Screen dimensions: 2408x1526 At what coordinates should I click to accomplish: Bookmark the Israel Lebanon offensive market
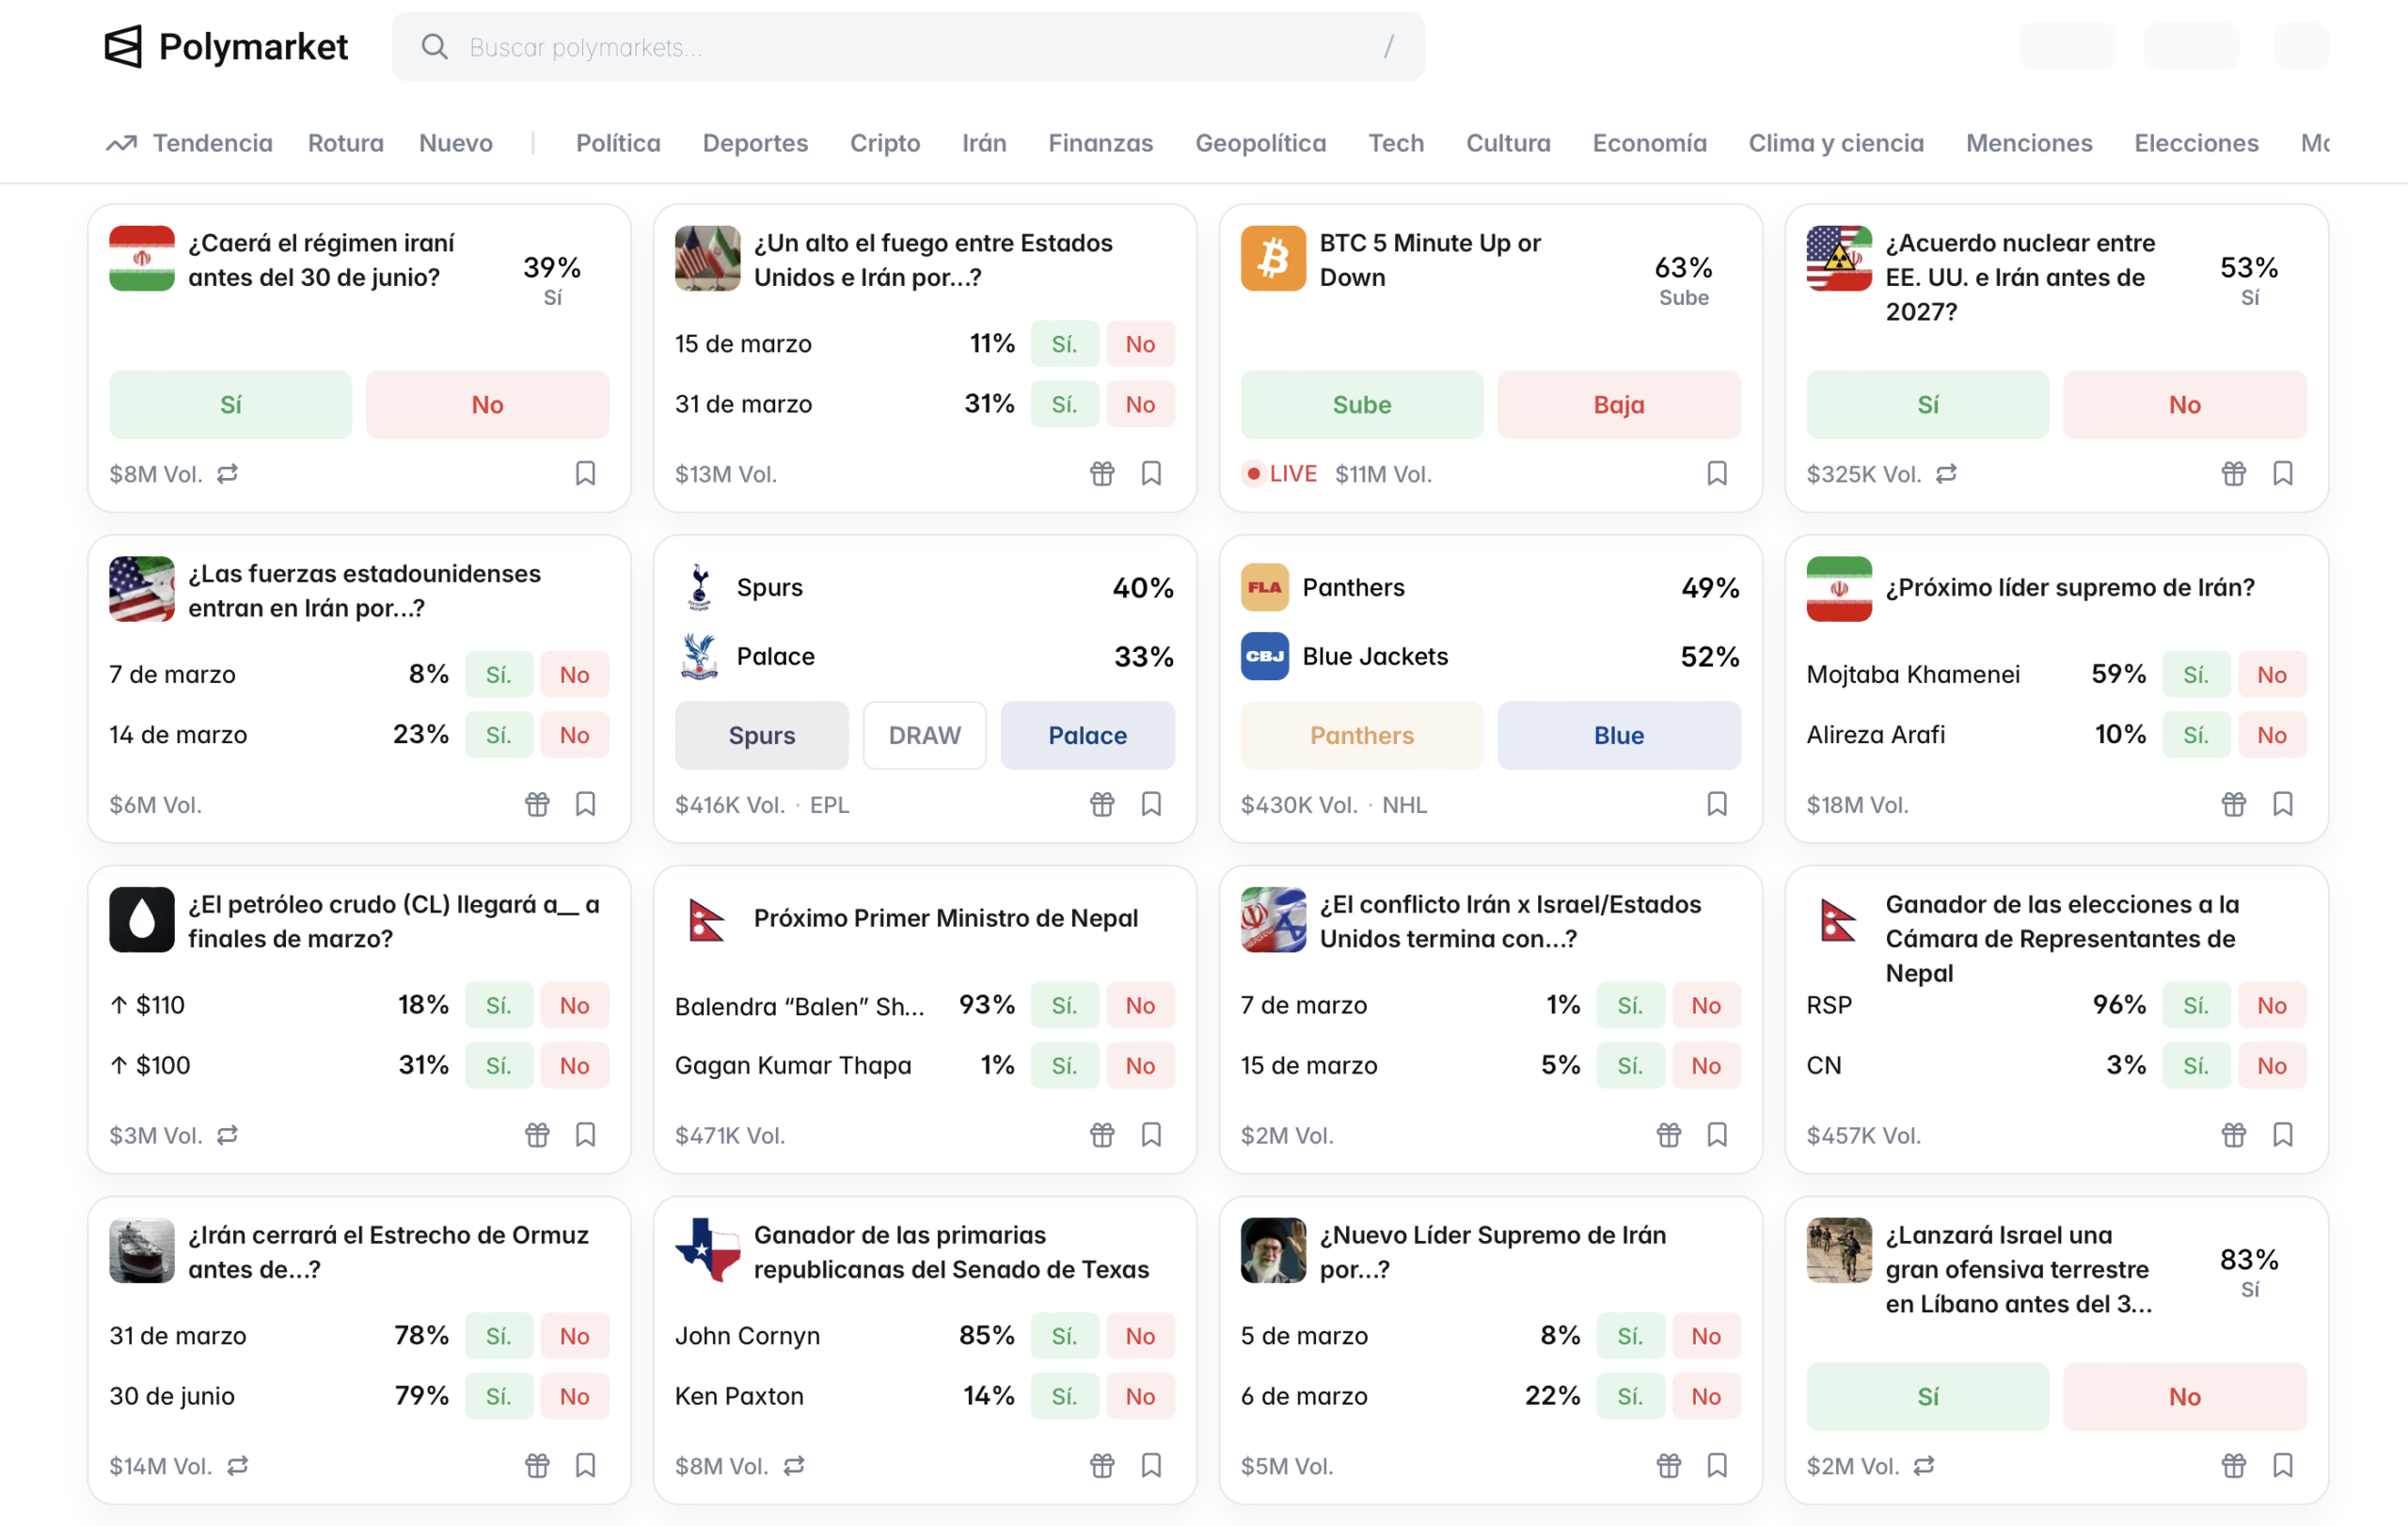(x=2282, y=1466)
